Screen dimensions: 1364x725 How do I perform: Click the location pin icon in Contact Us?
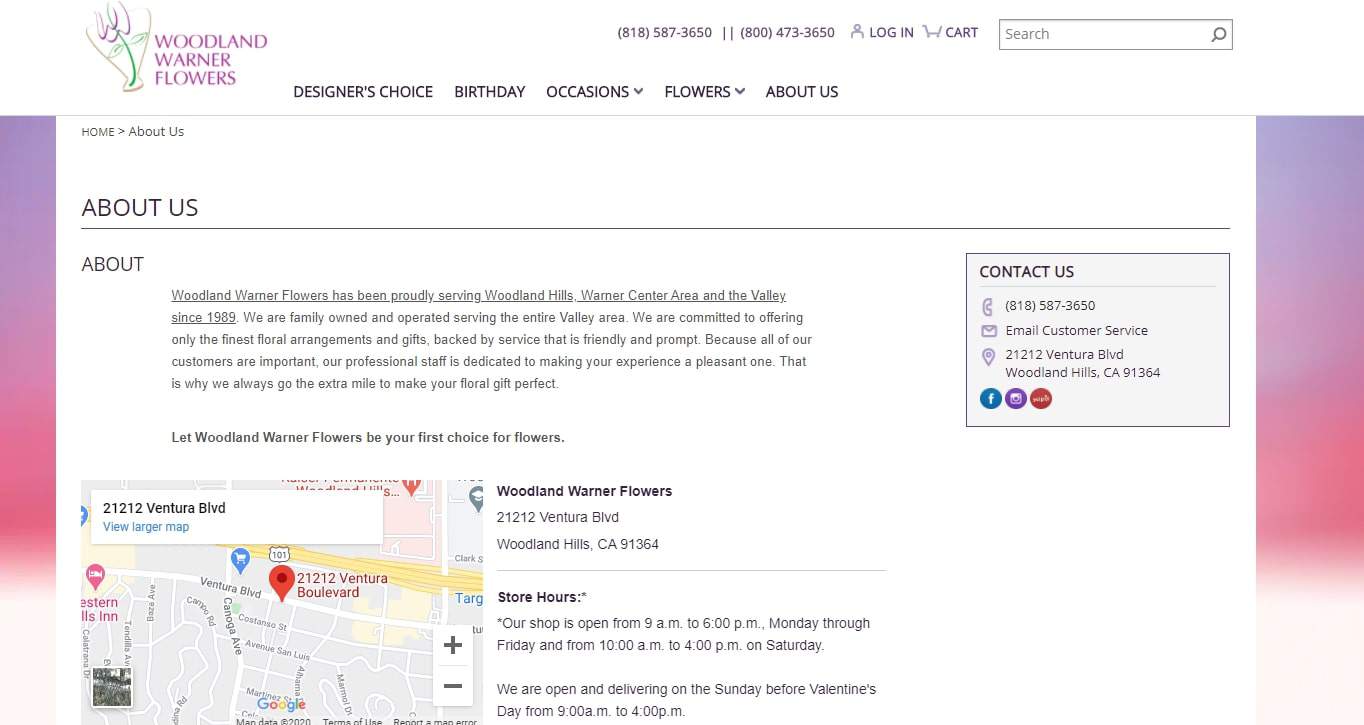click(988, 357)
